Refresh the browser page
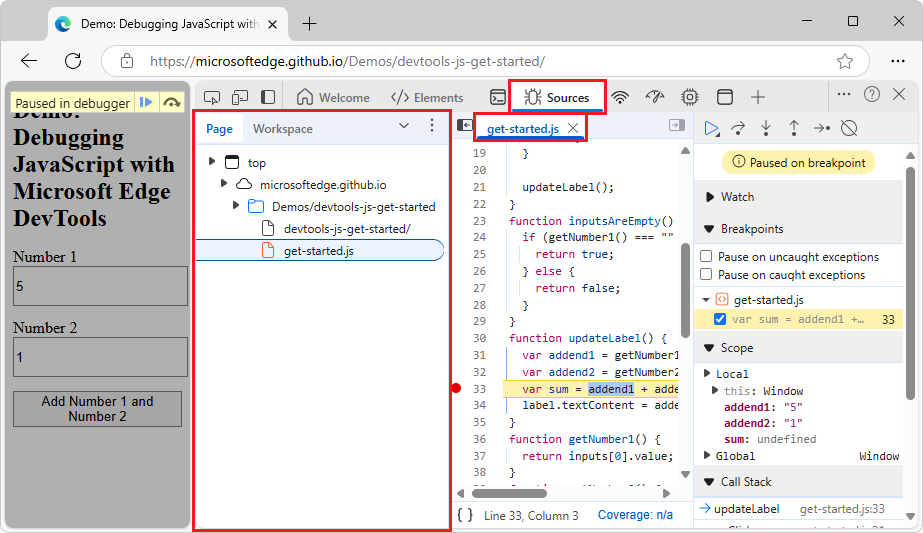This screenshot has height=533, width=923. click(73, 61)
